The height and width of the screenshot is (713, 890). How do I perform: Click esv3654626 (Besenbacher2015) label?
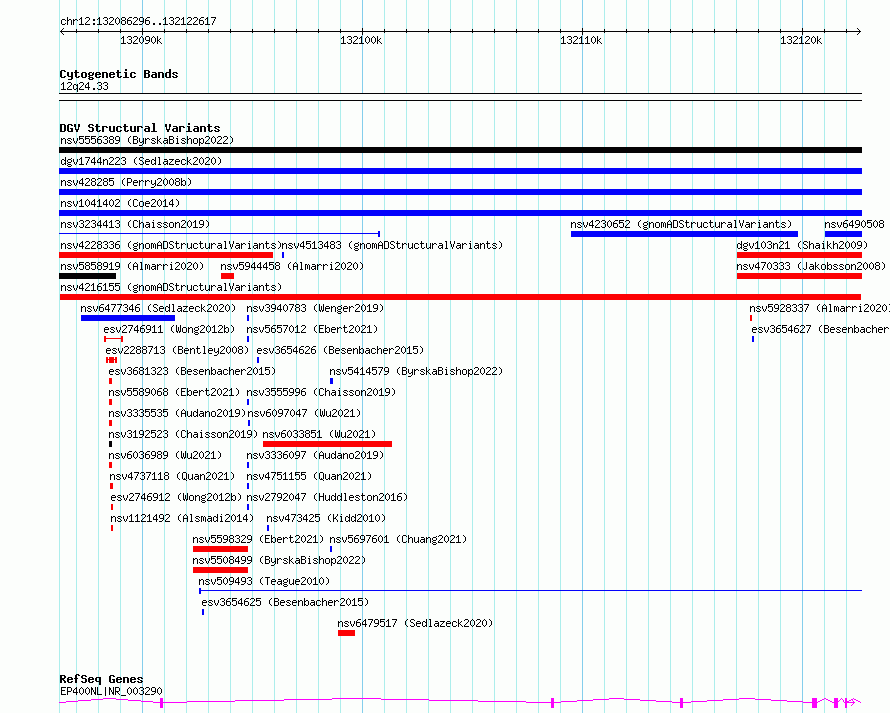click(340, 350)
